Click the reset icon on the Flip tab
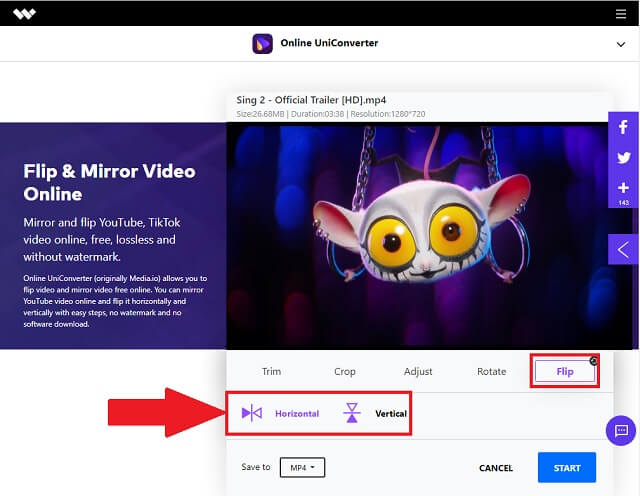Viewport: 640px width, 496px height. coord(593,361)
